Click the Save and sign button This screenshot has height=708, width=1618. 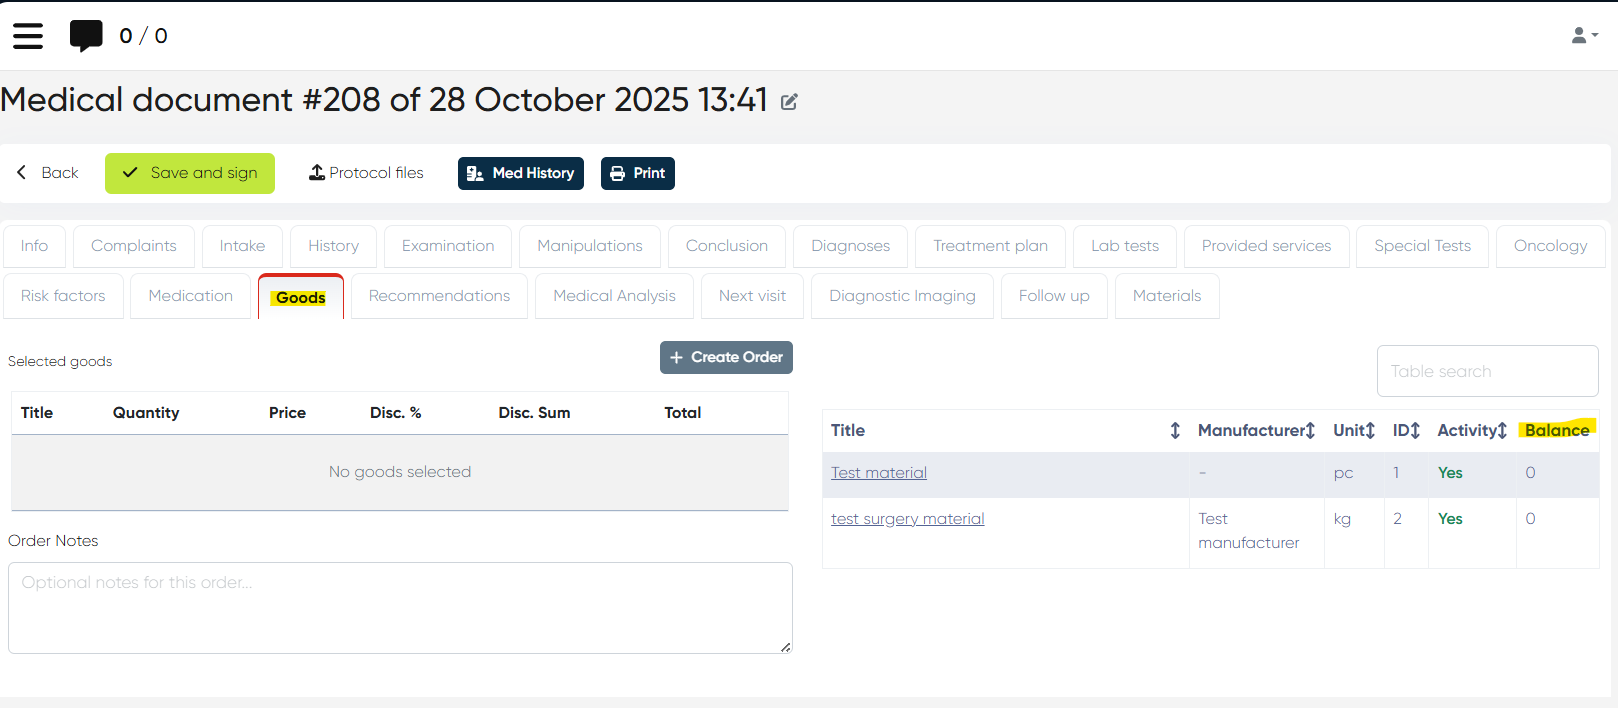pyautogui.click(x=190, y=173)
